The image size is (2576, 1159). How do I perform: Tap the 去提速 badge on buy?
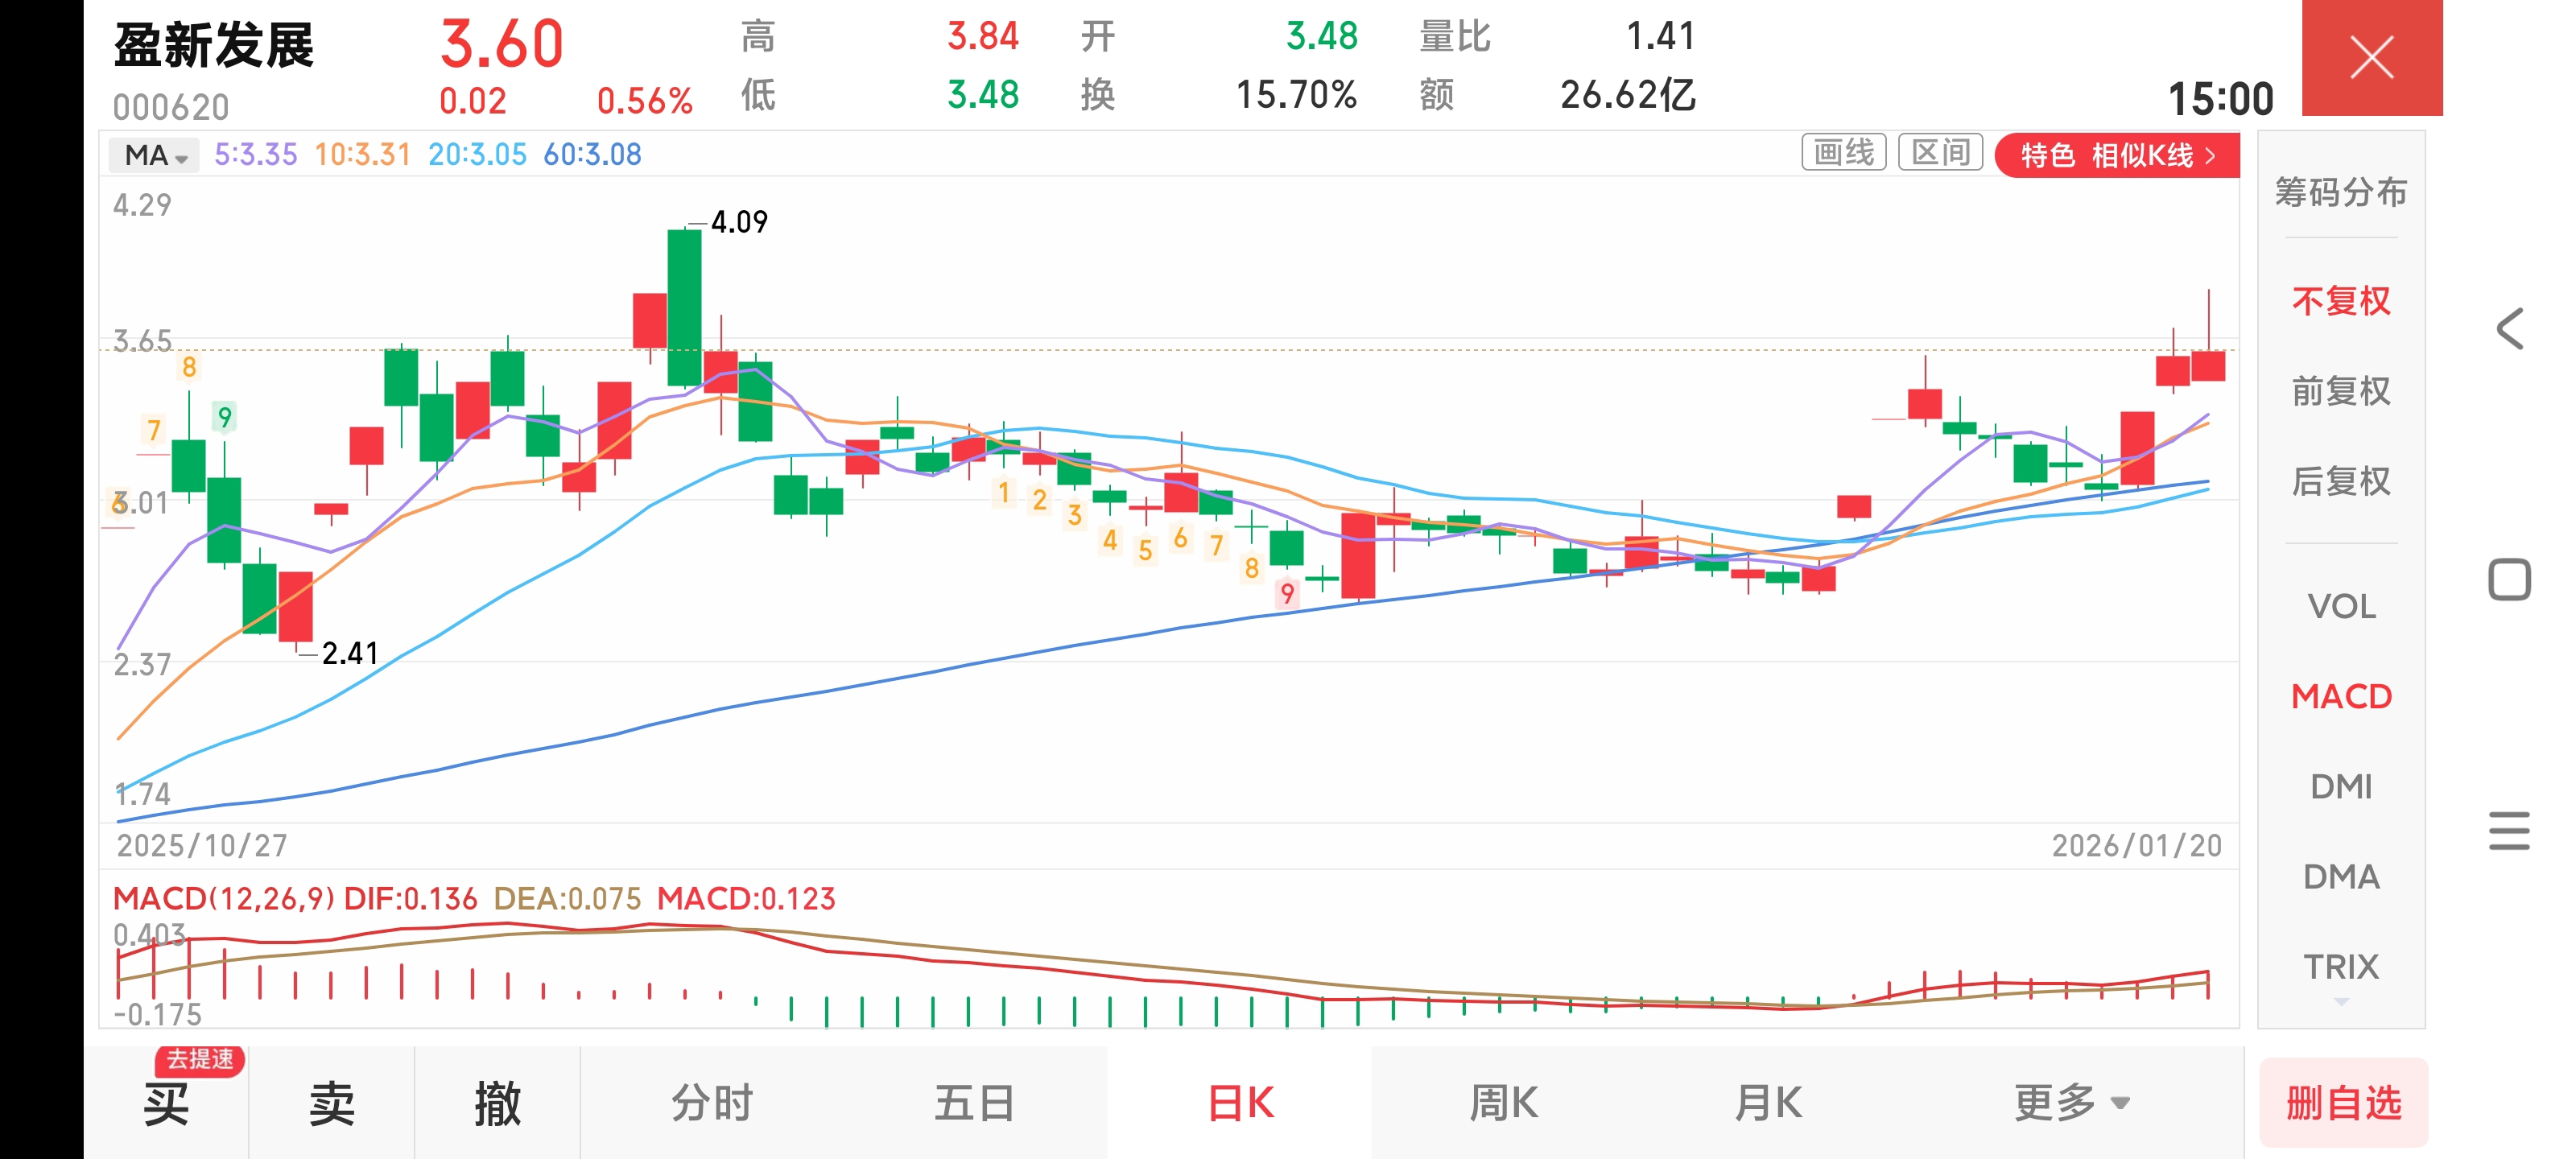[x=200, y=1059]
